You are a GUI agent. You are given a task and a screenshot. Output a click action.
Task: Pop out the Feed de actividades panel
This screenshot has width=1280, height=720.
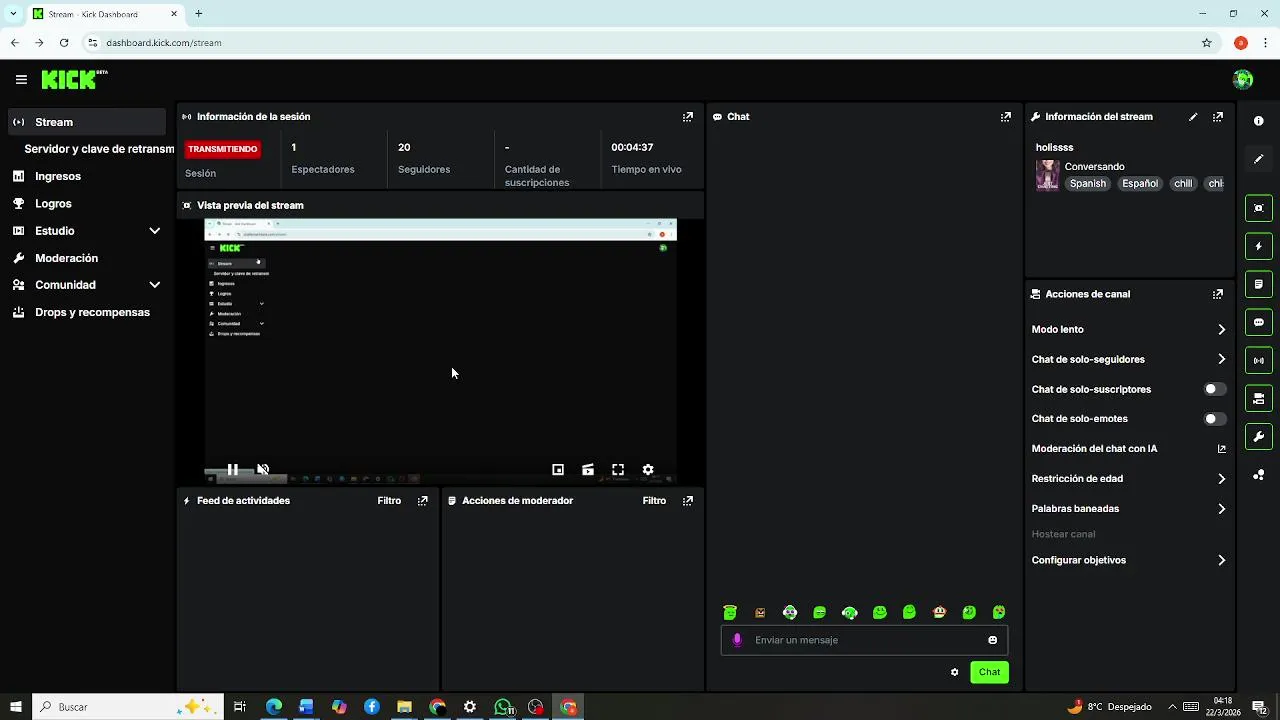click(423, 501)
